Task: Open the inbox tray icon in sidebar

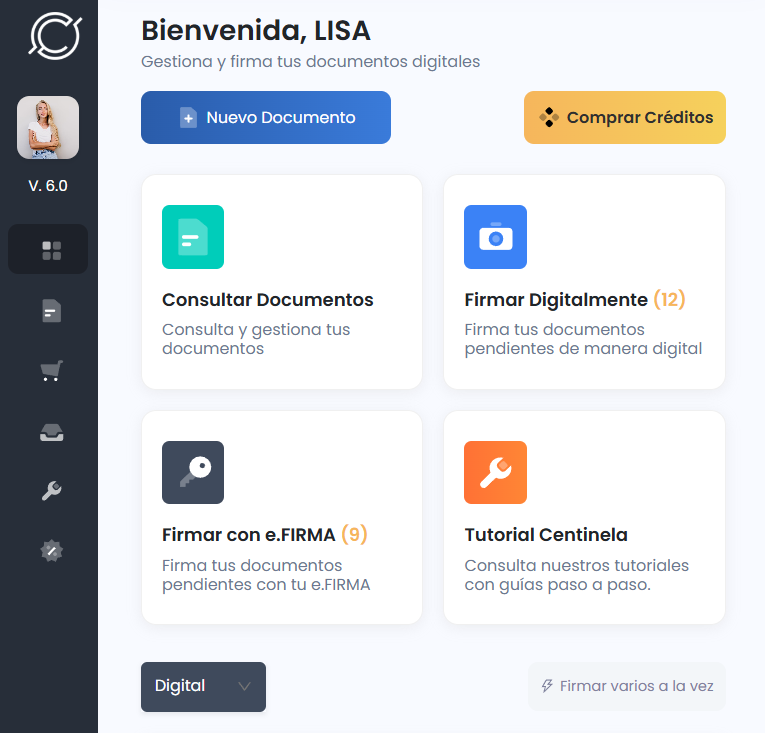Action: pos(51,431)
